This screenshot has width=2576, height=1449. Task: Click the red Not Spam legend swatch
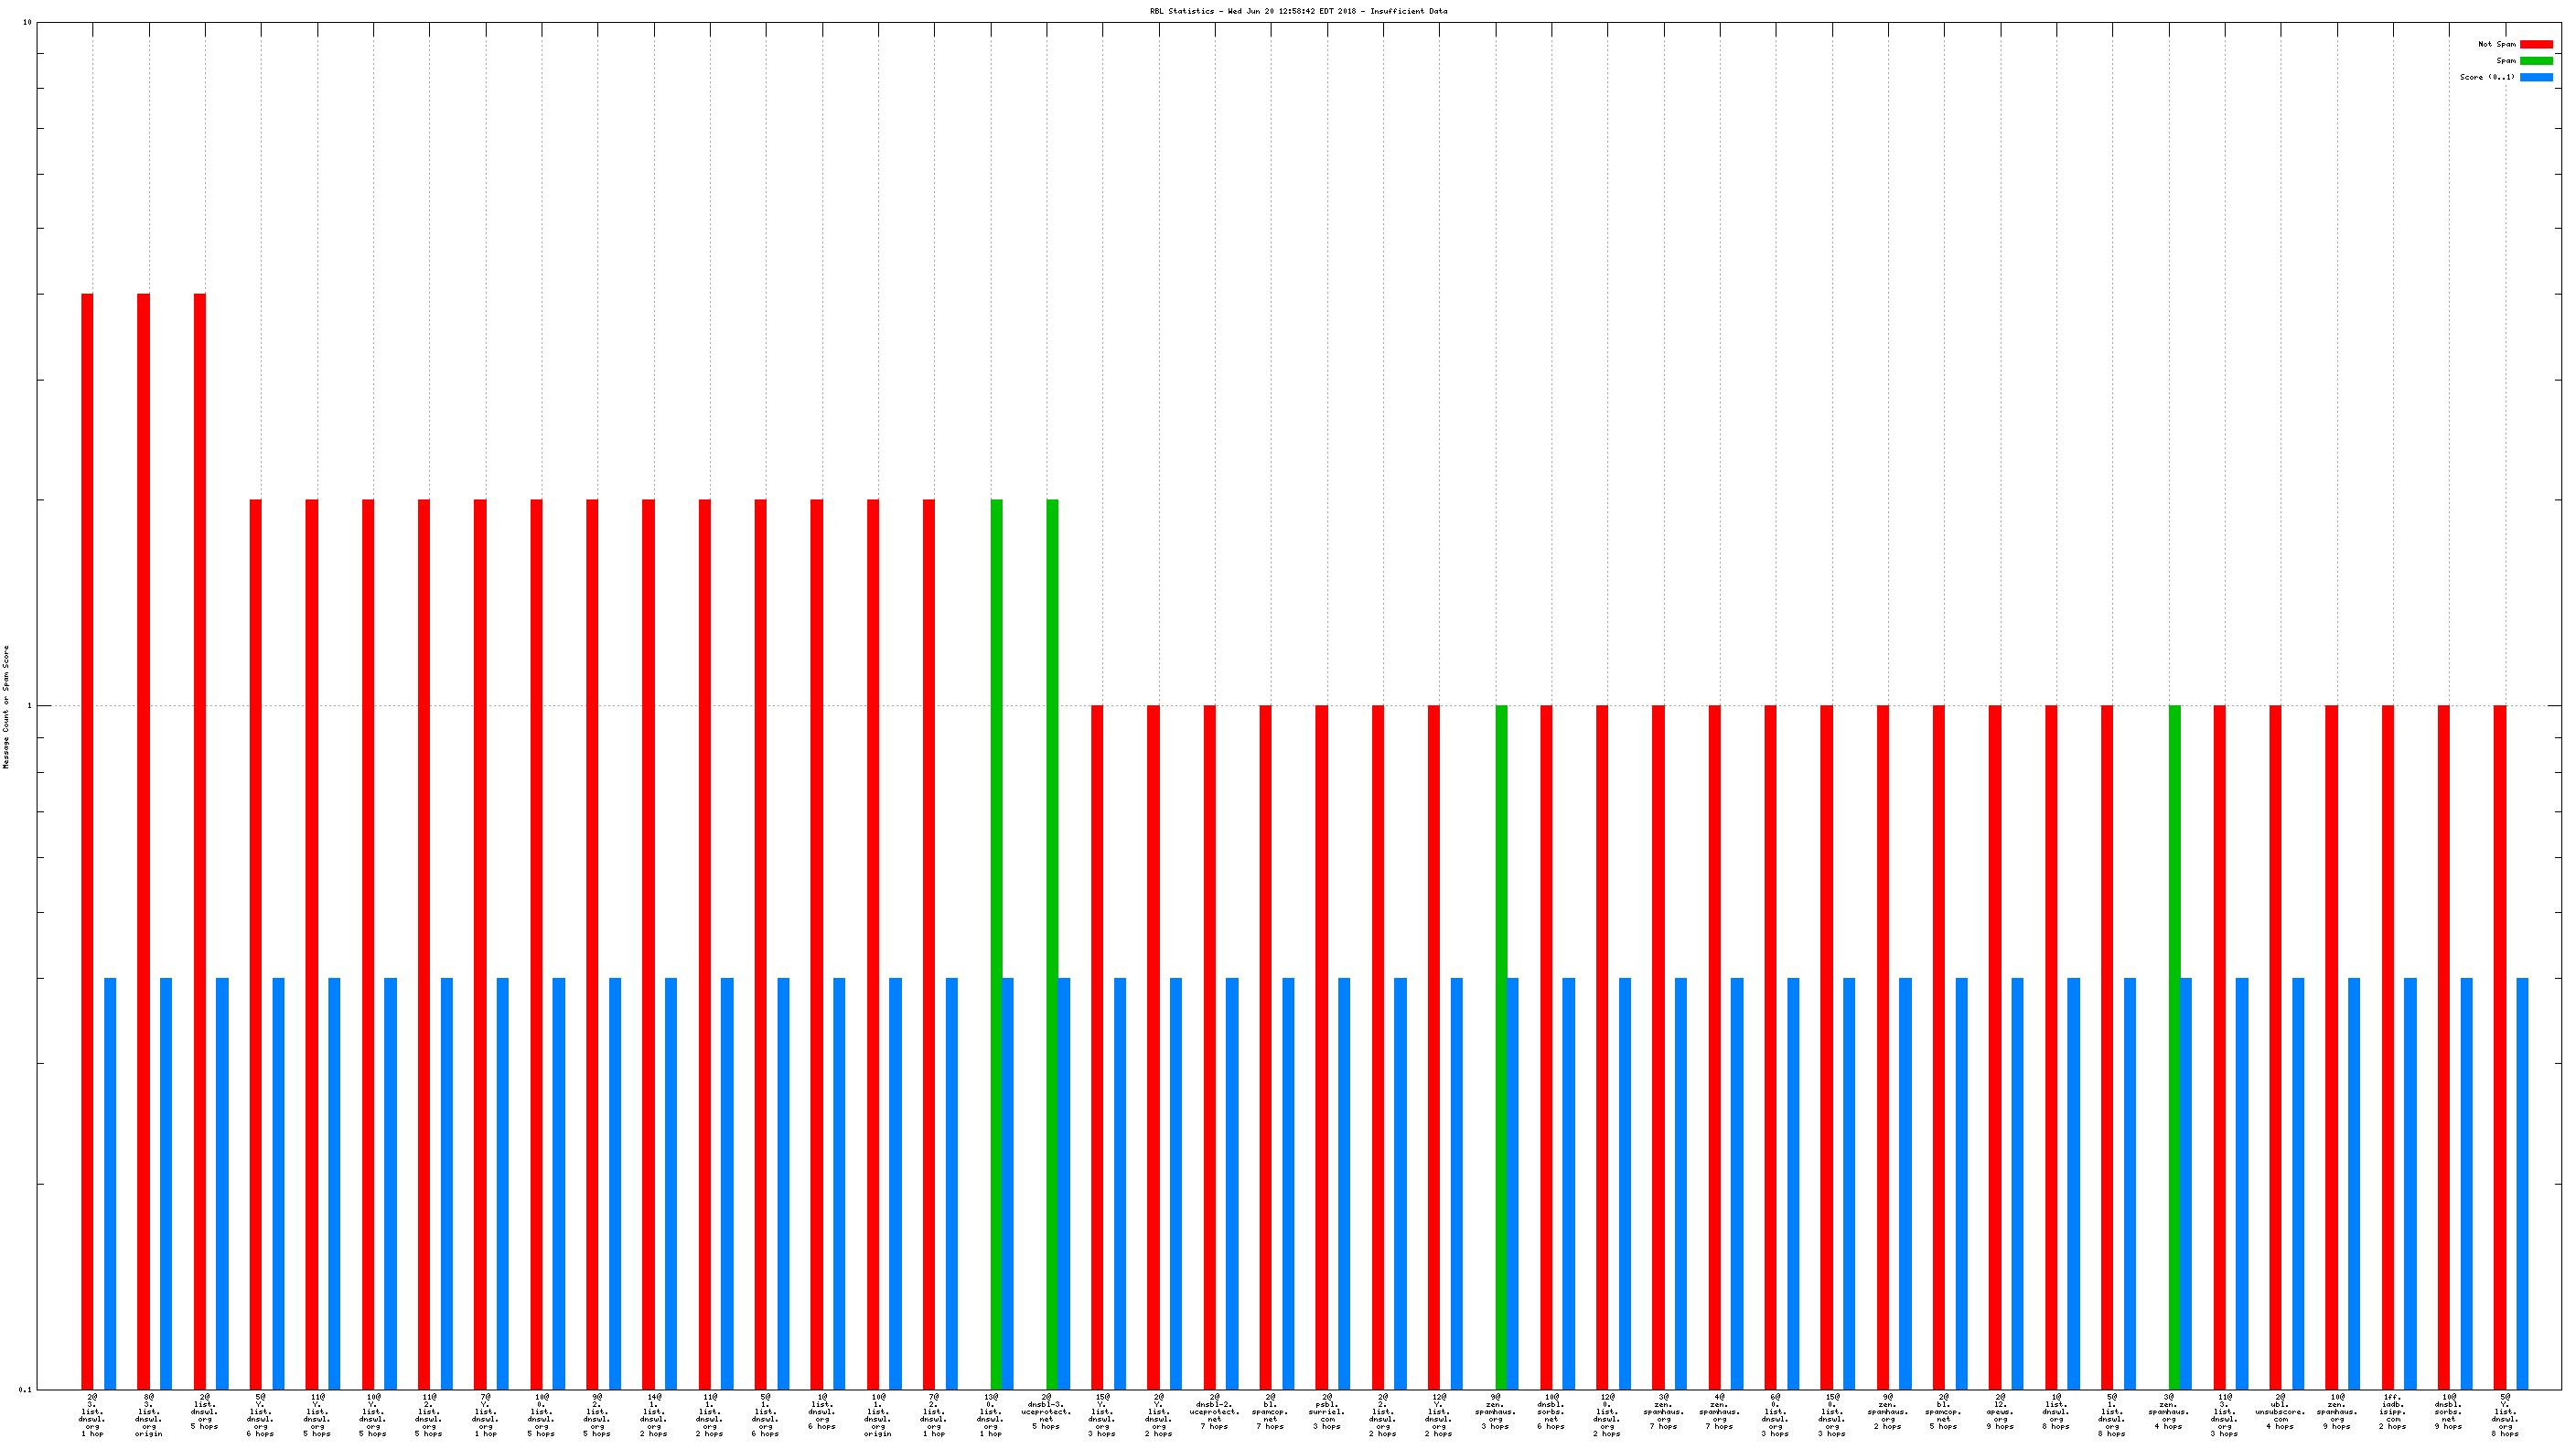coord(2535,44)
